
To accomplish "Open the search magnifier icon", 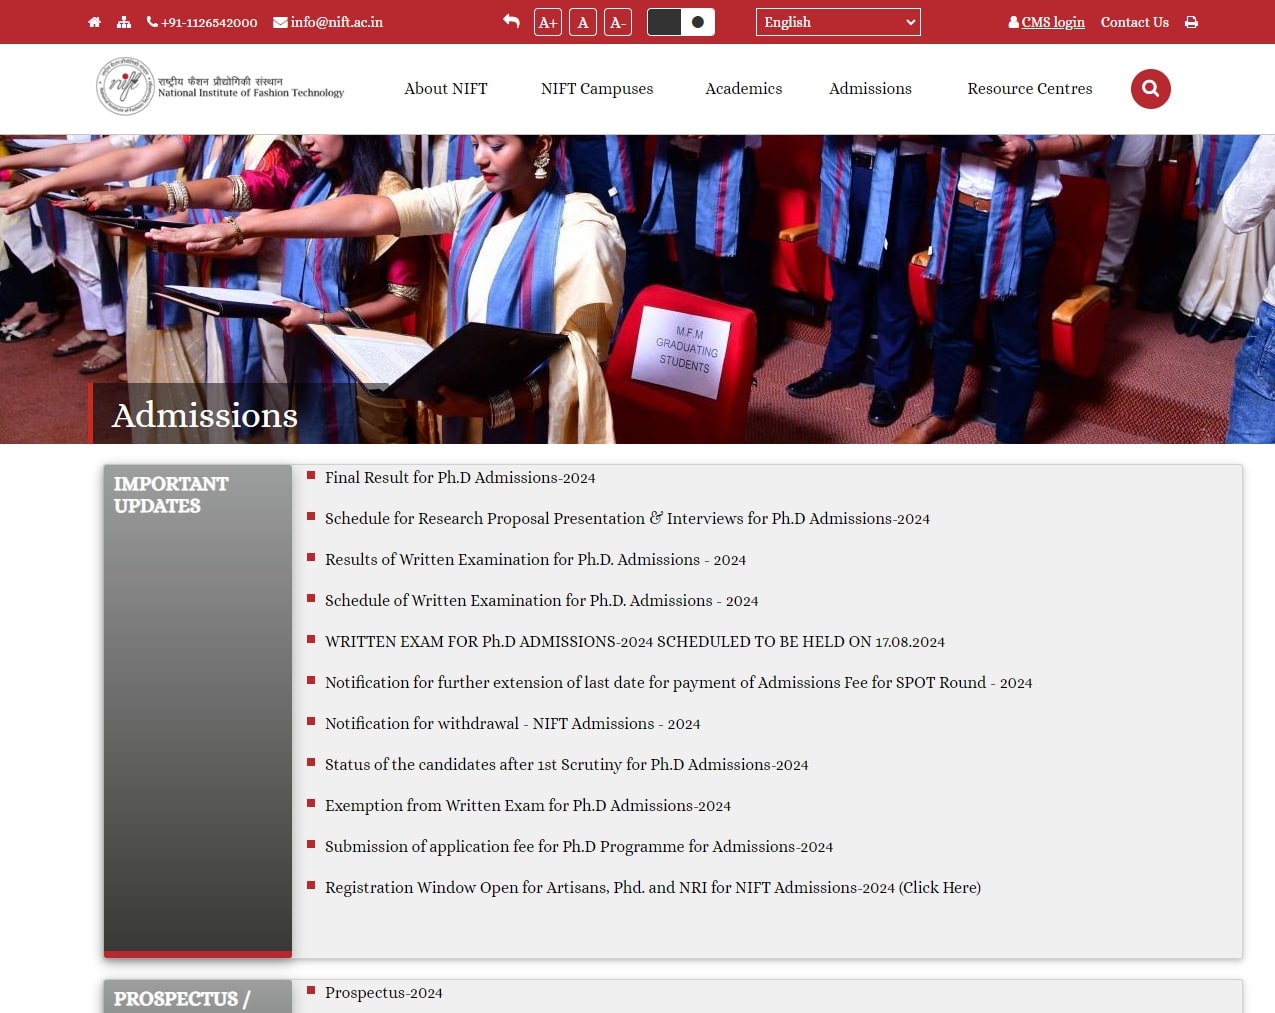I will pyautogui.click(x=1150, y=88).
